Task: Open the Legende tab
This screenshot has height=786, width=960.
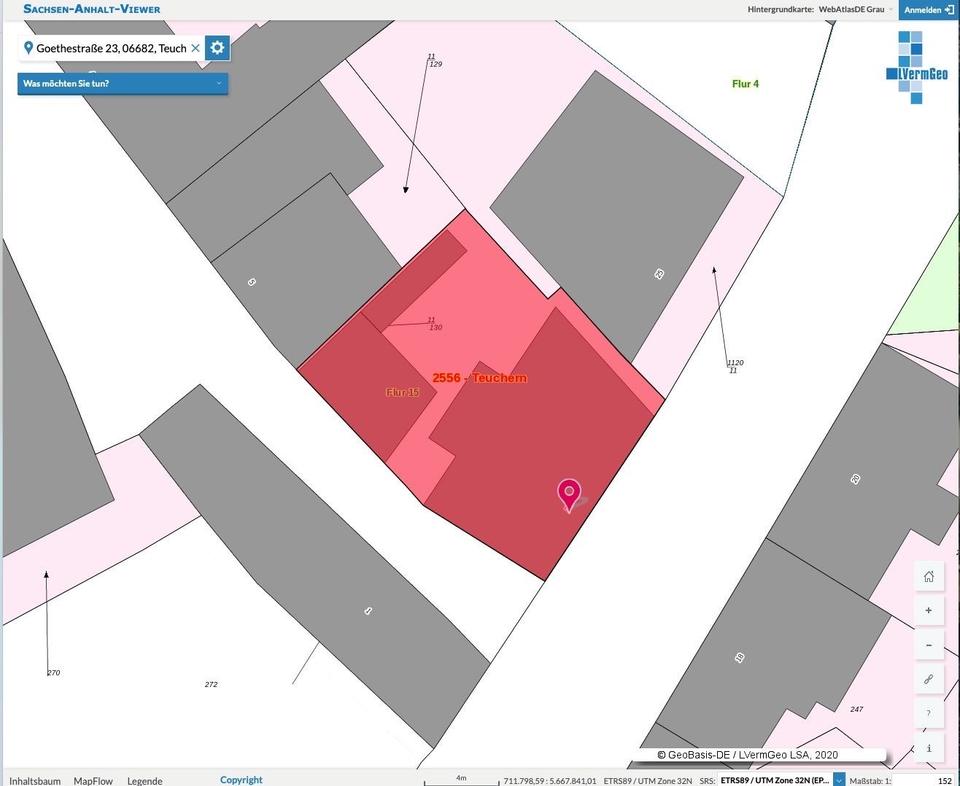Action: 144,780
